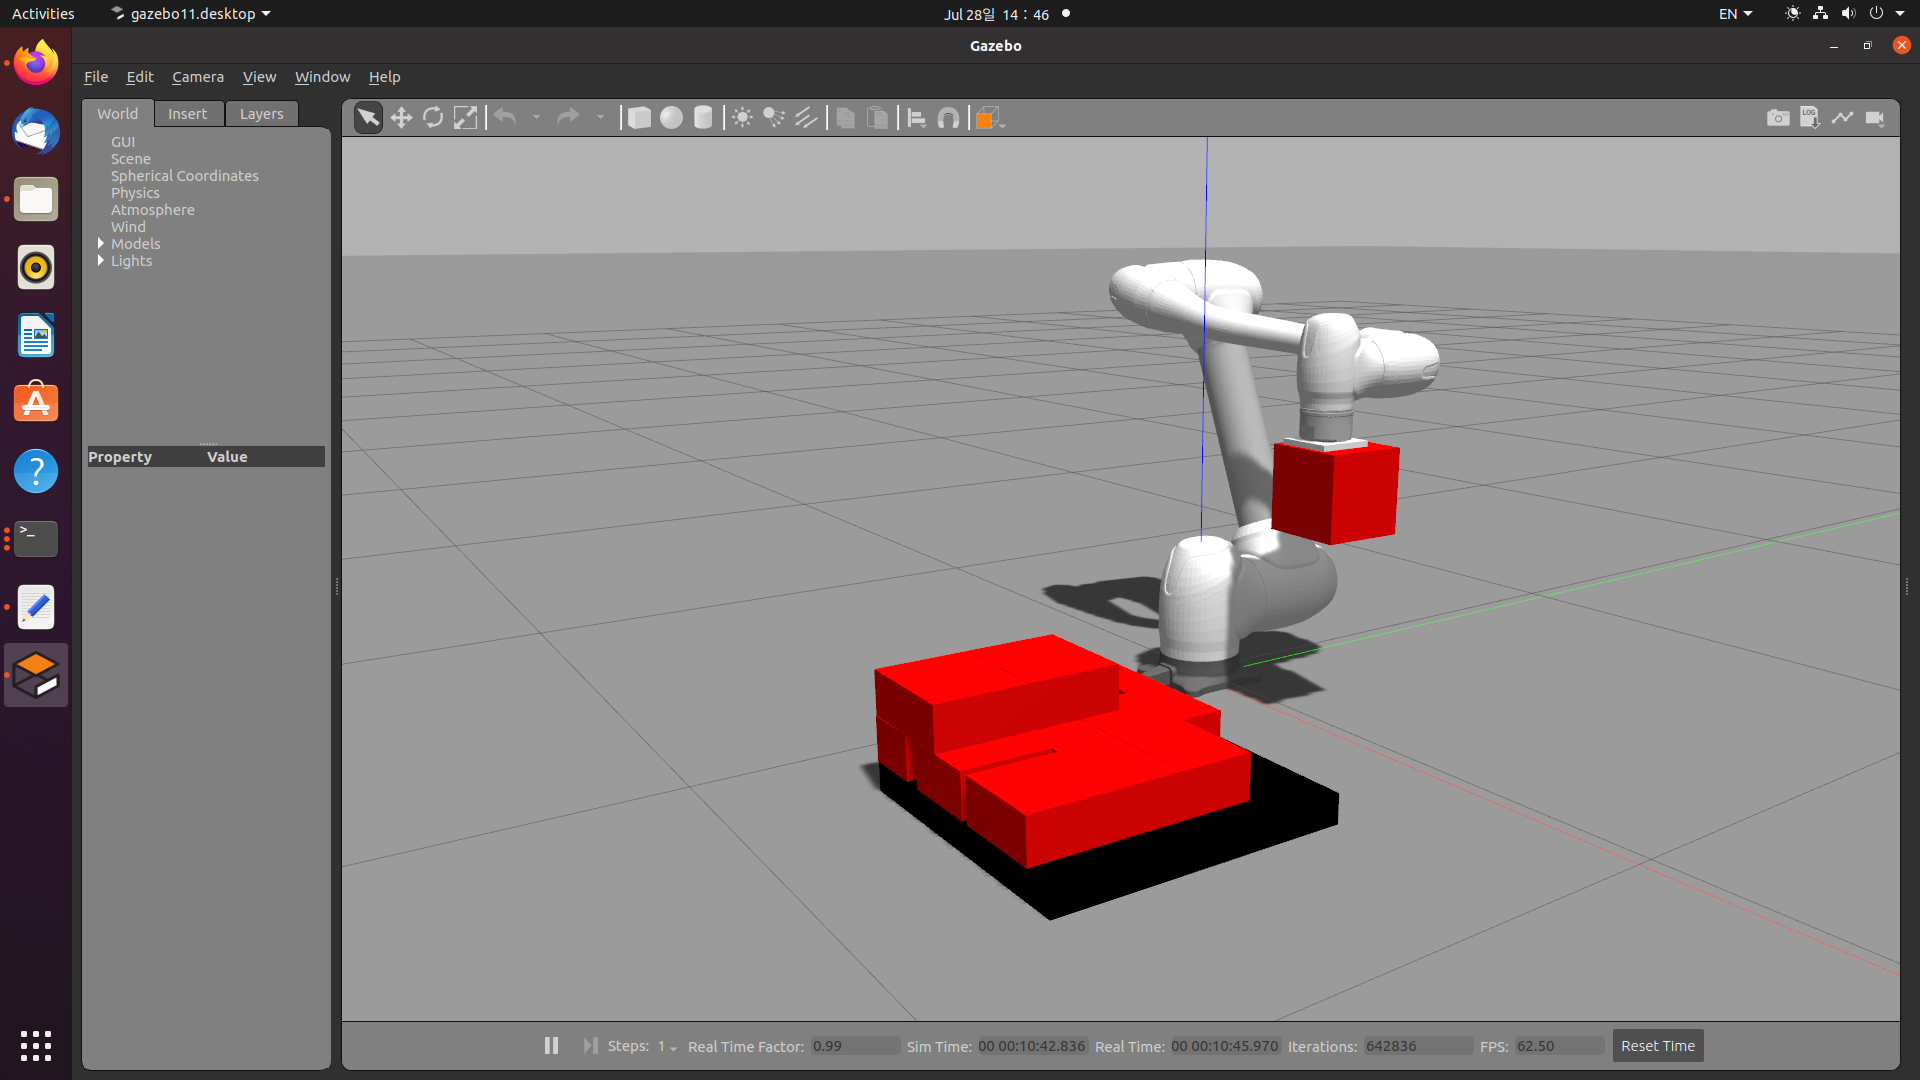Toggle align tool options

916,117
